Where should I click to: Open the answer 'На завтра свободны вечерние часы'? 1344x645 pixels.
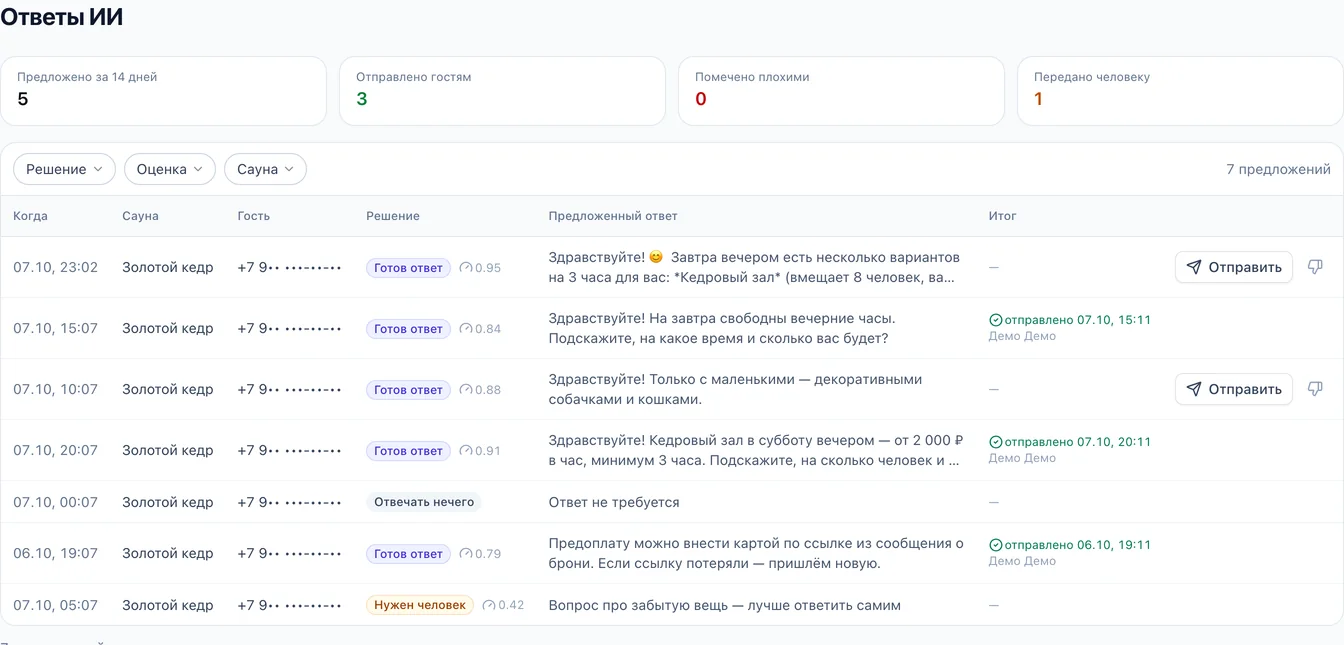pos(722,328)
